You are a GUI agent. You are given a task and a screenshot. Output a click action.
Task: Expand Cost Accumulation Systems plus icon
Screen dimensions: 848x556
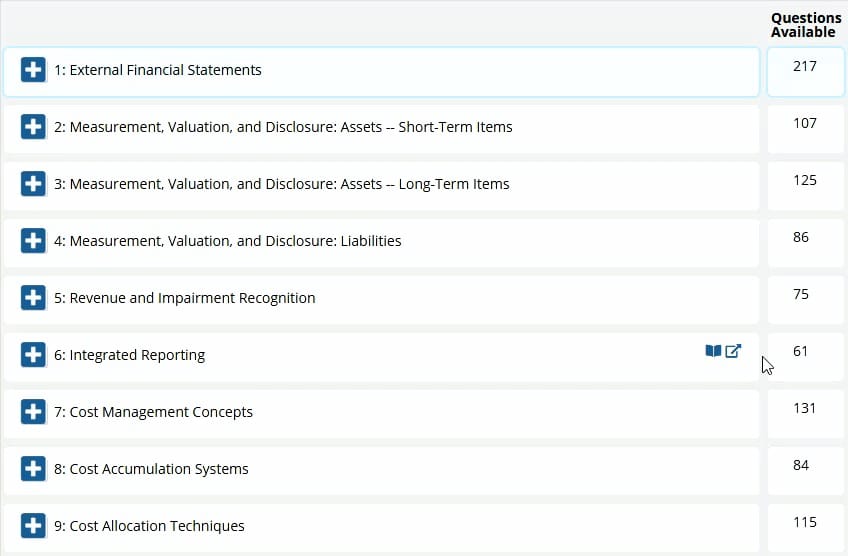(x=33, y=469)
